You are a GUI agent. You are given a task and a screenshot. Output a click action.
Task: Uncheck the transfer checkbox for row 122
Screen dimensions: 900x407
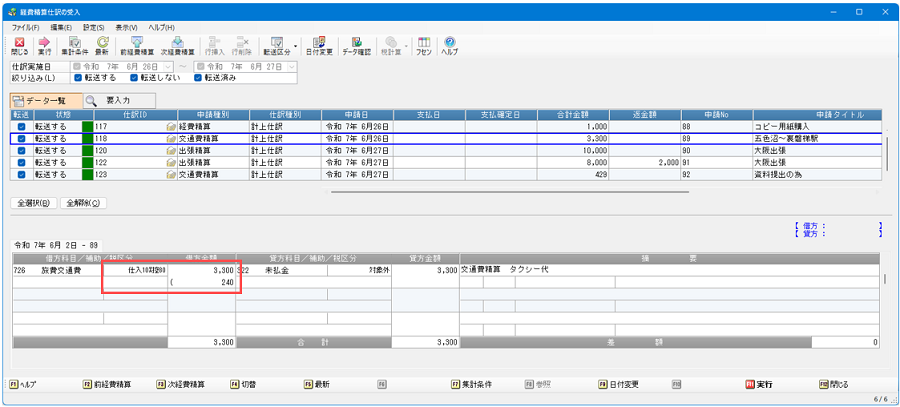point(21,162)
